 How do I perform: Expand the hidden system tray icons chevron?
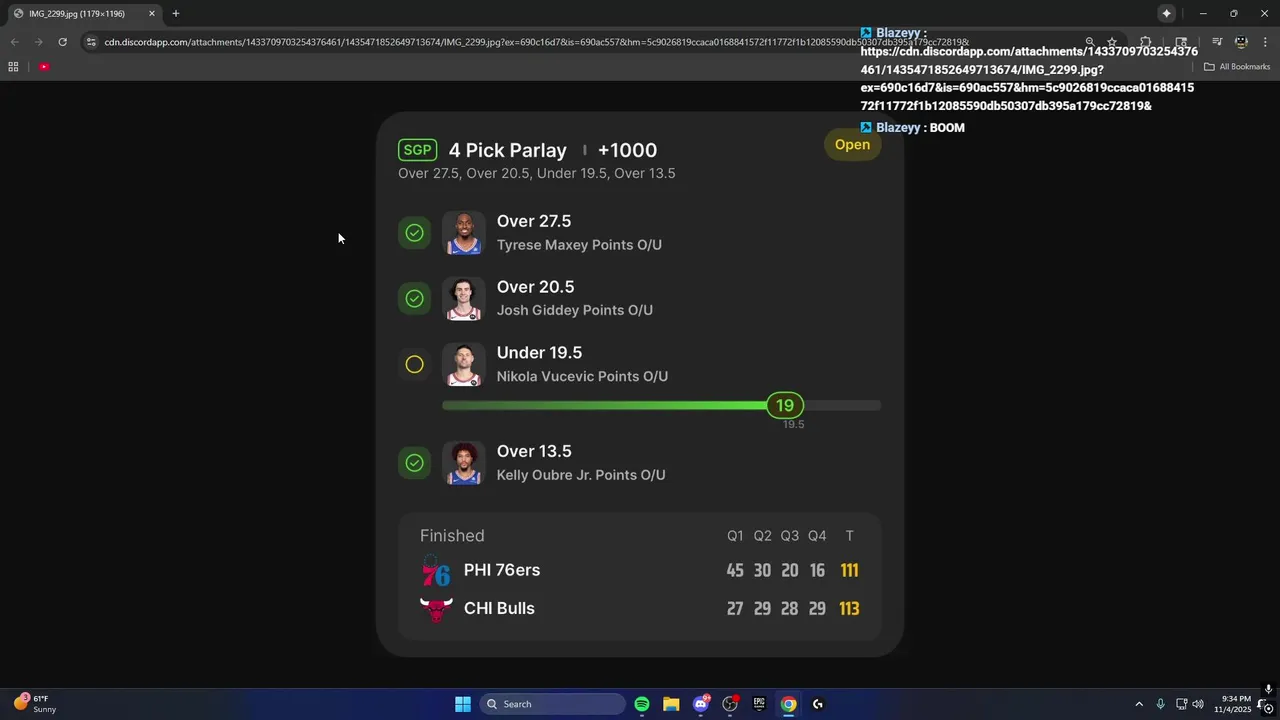1138,704
